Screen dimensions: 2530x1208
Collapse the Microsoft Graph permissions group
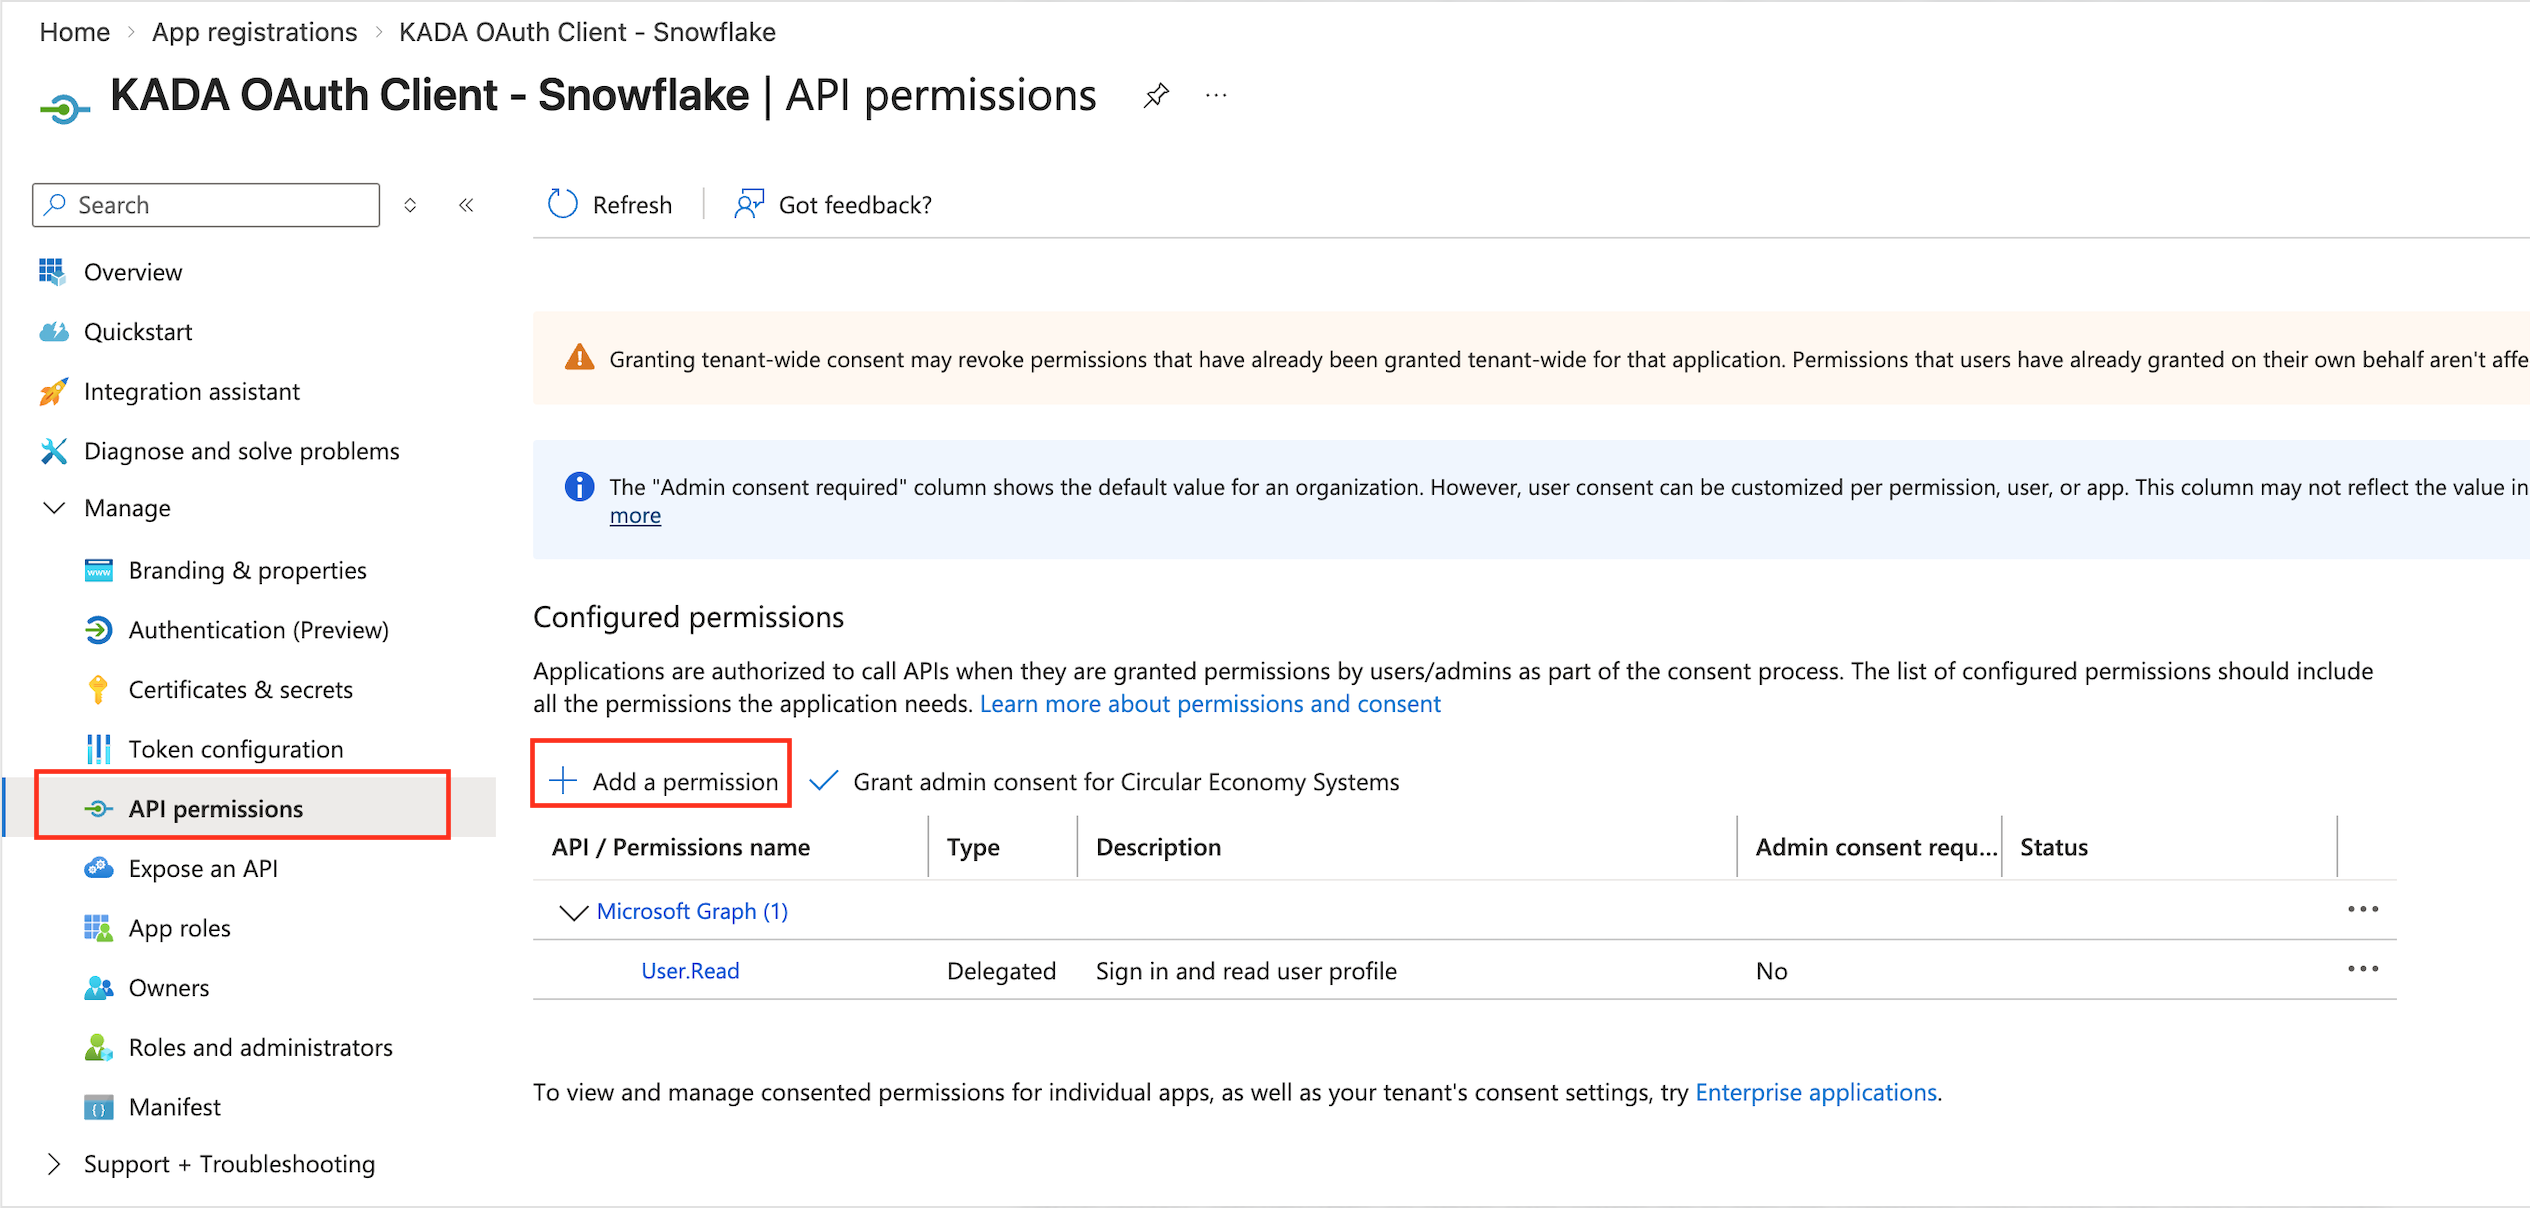point(573,912)
